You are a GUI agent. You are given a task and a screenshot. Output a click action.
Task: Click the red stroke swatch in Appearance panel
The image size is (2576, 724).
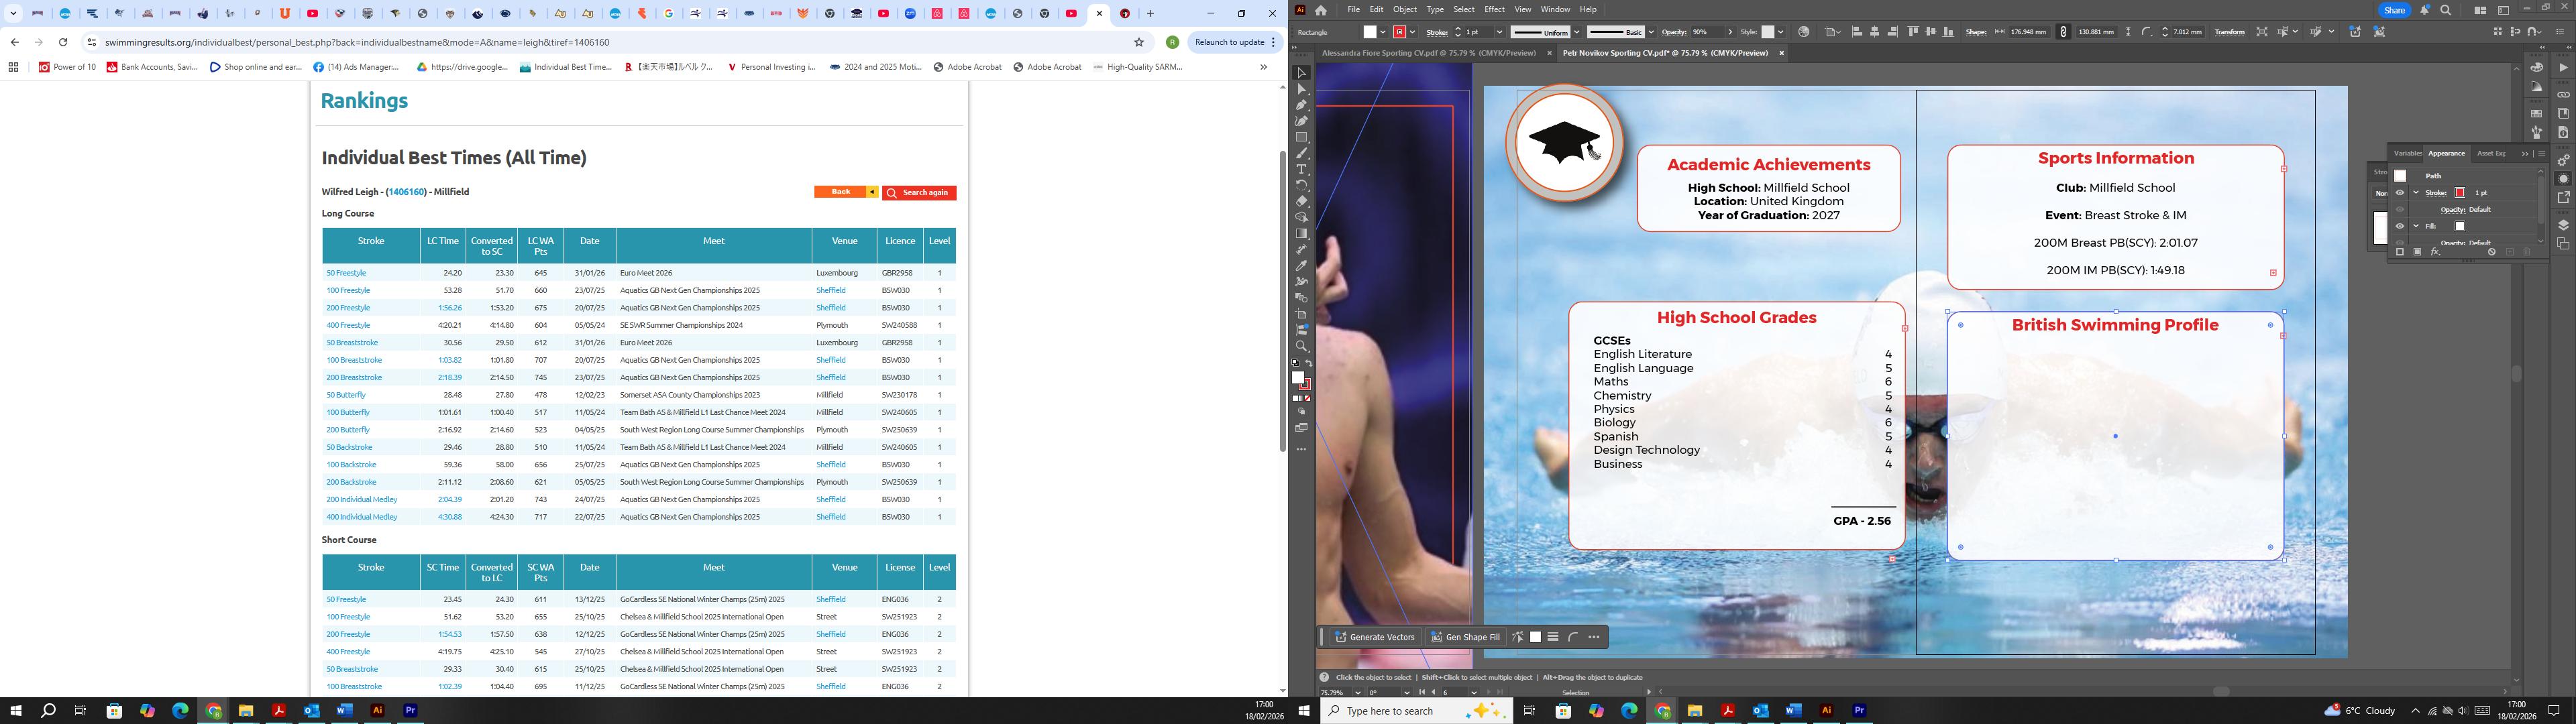[2460, 193]
